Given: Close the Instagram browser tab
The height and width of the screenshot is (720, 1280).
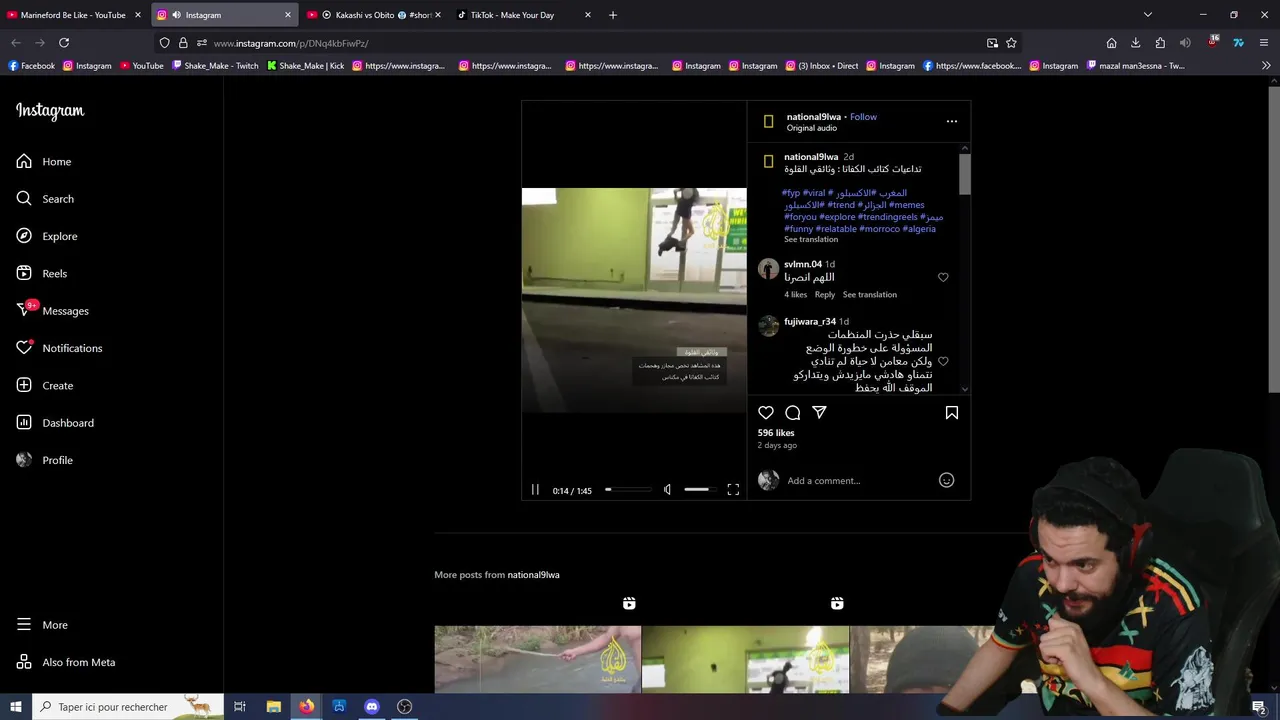Looking at the screenshot, I should click(288, 15).
